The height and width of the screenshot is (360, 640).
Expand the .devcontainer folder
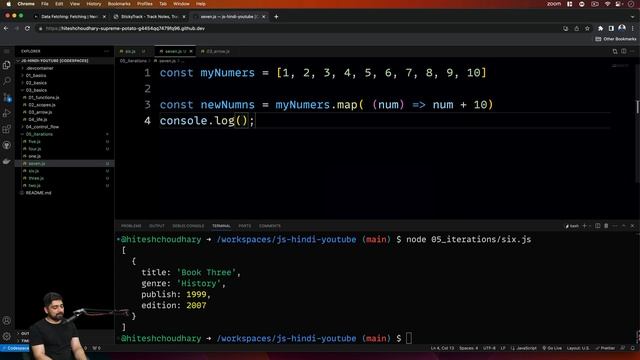click(40, 68)
